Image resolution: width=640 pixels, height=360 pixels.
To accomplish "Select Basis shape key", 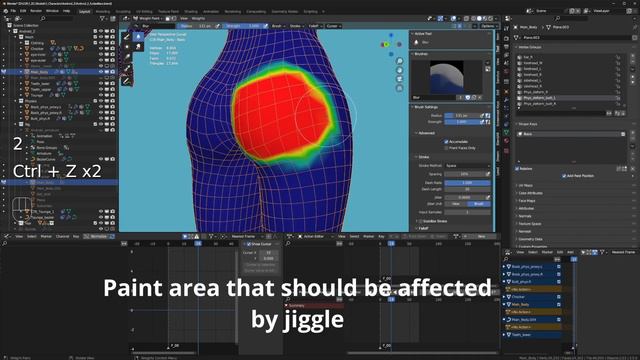I will [x=571, y=134].
